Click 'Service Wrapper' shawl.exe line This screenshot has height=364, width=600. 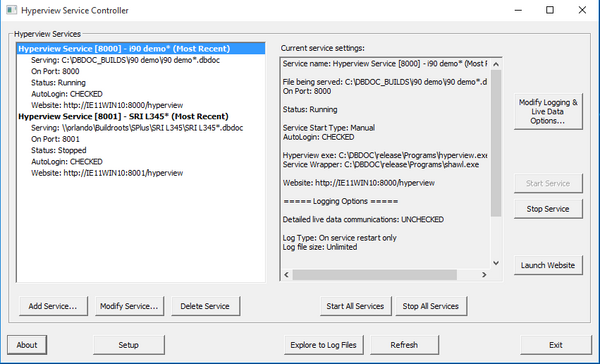tap(381, 165)
